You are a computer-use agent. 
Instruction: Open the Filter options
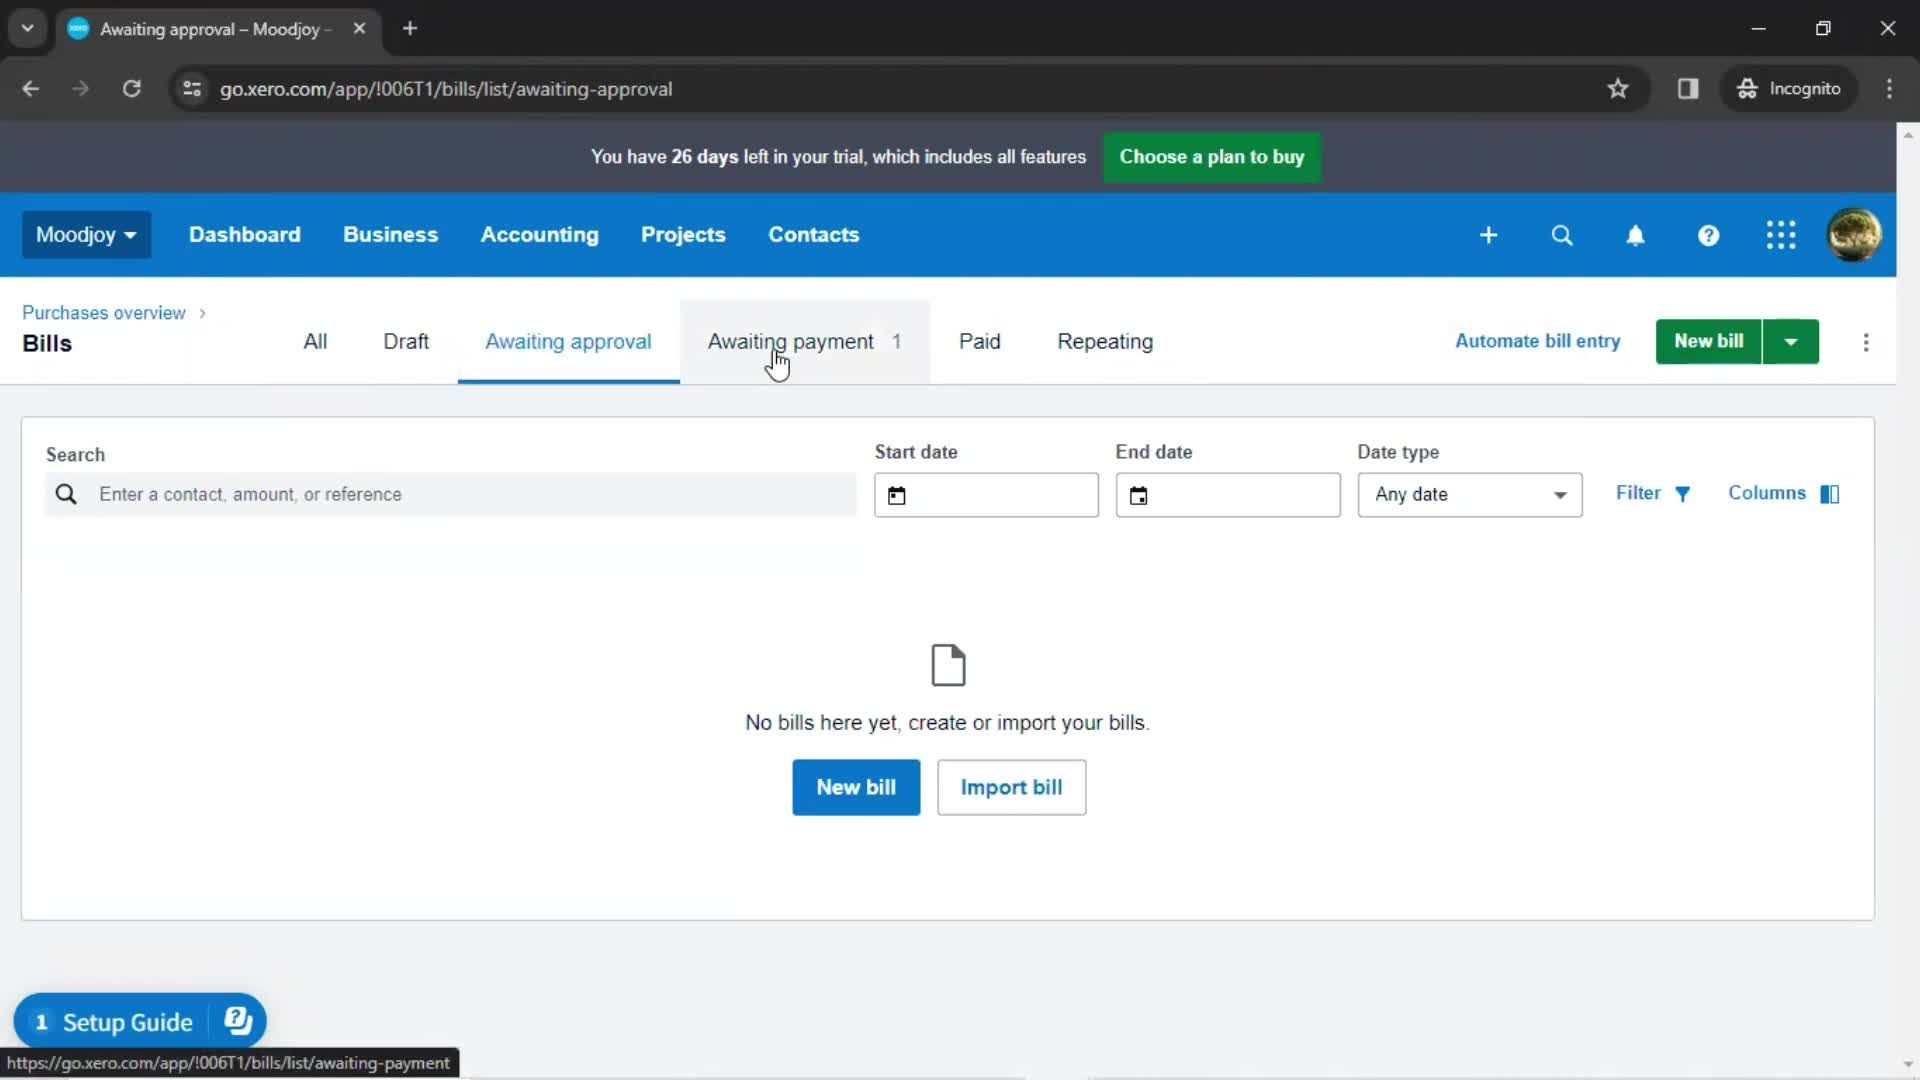tap(1653, 493)
